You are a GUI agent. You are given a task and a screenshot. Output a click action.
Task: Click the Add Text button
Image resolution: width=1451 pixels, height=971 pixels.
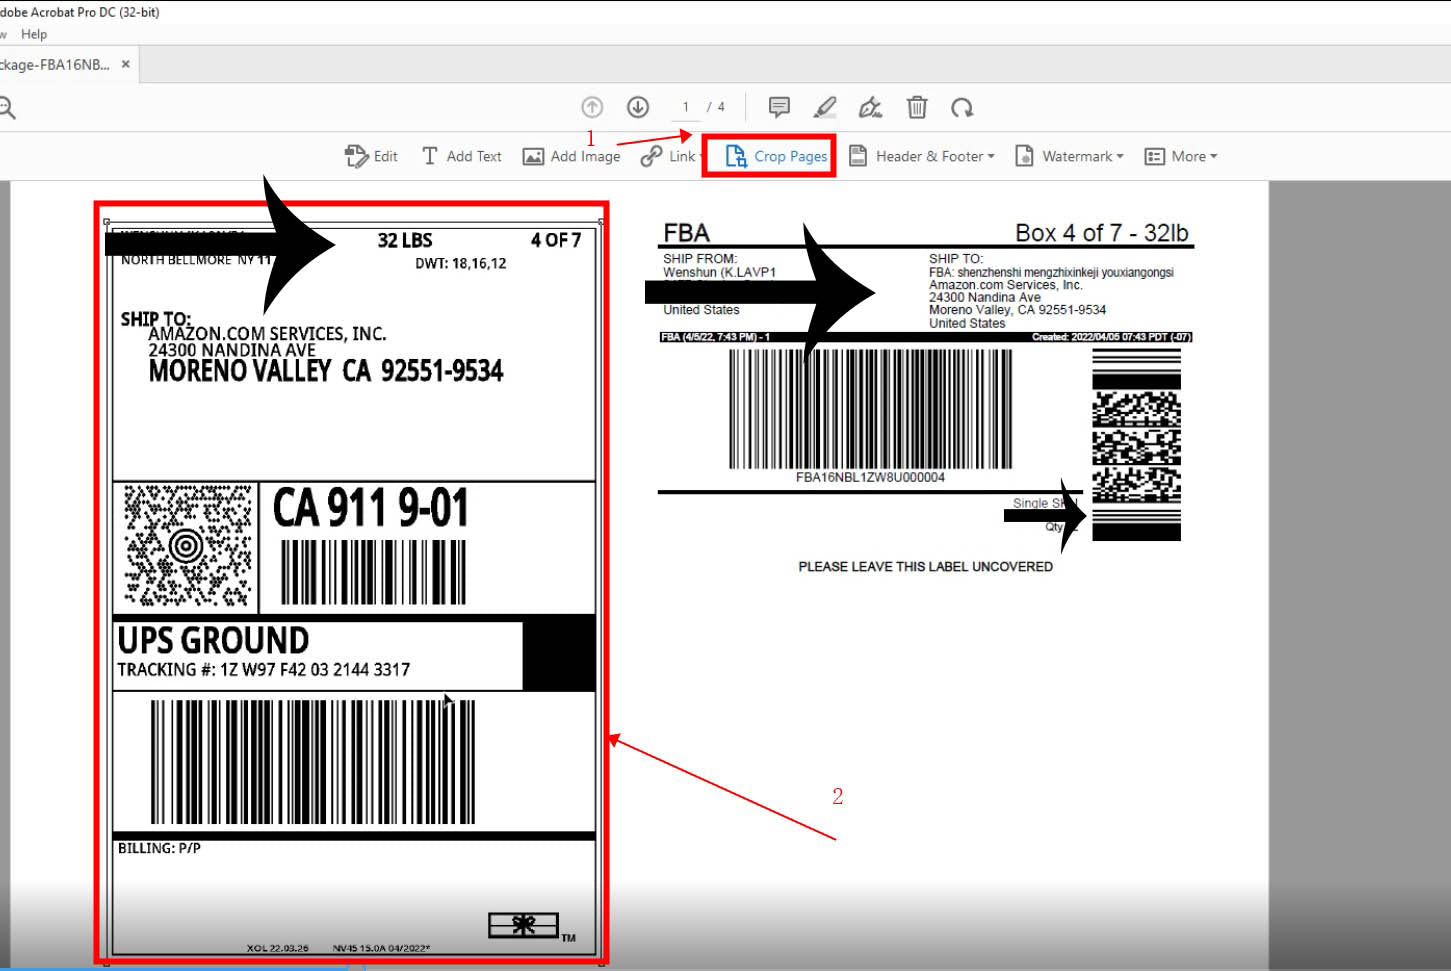coord(461,156)
